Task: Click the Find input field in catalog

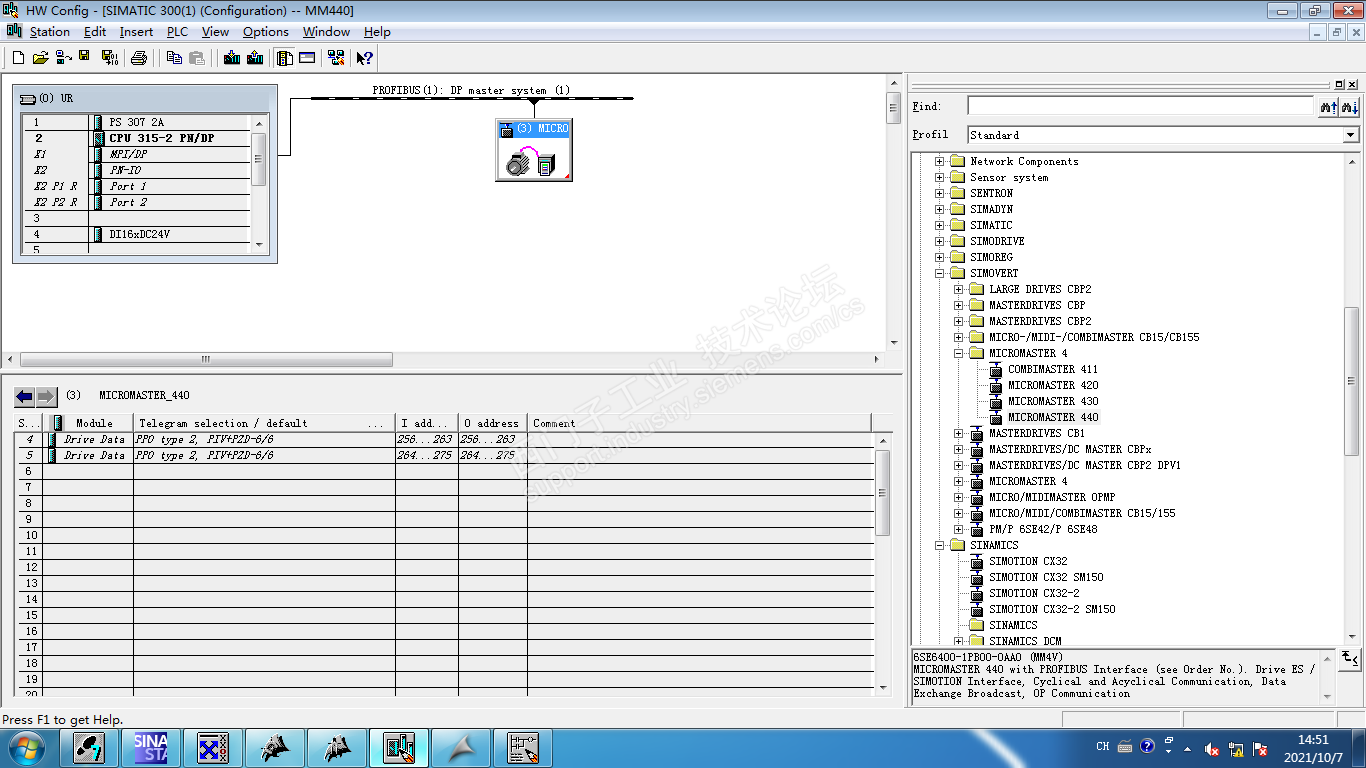Action: 1140,106
